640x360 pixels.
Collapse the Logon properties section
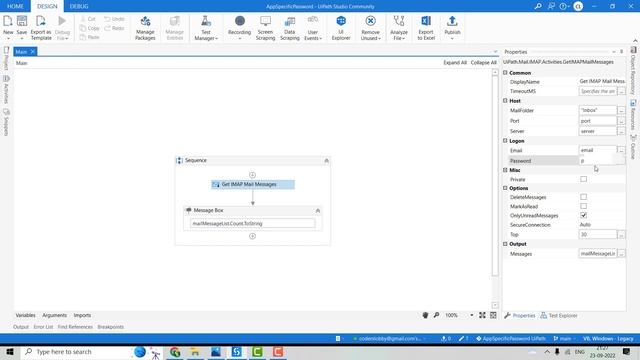pyautogui.click(x=505, y=140)
